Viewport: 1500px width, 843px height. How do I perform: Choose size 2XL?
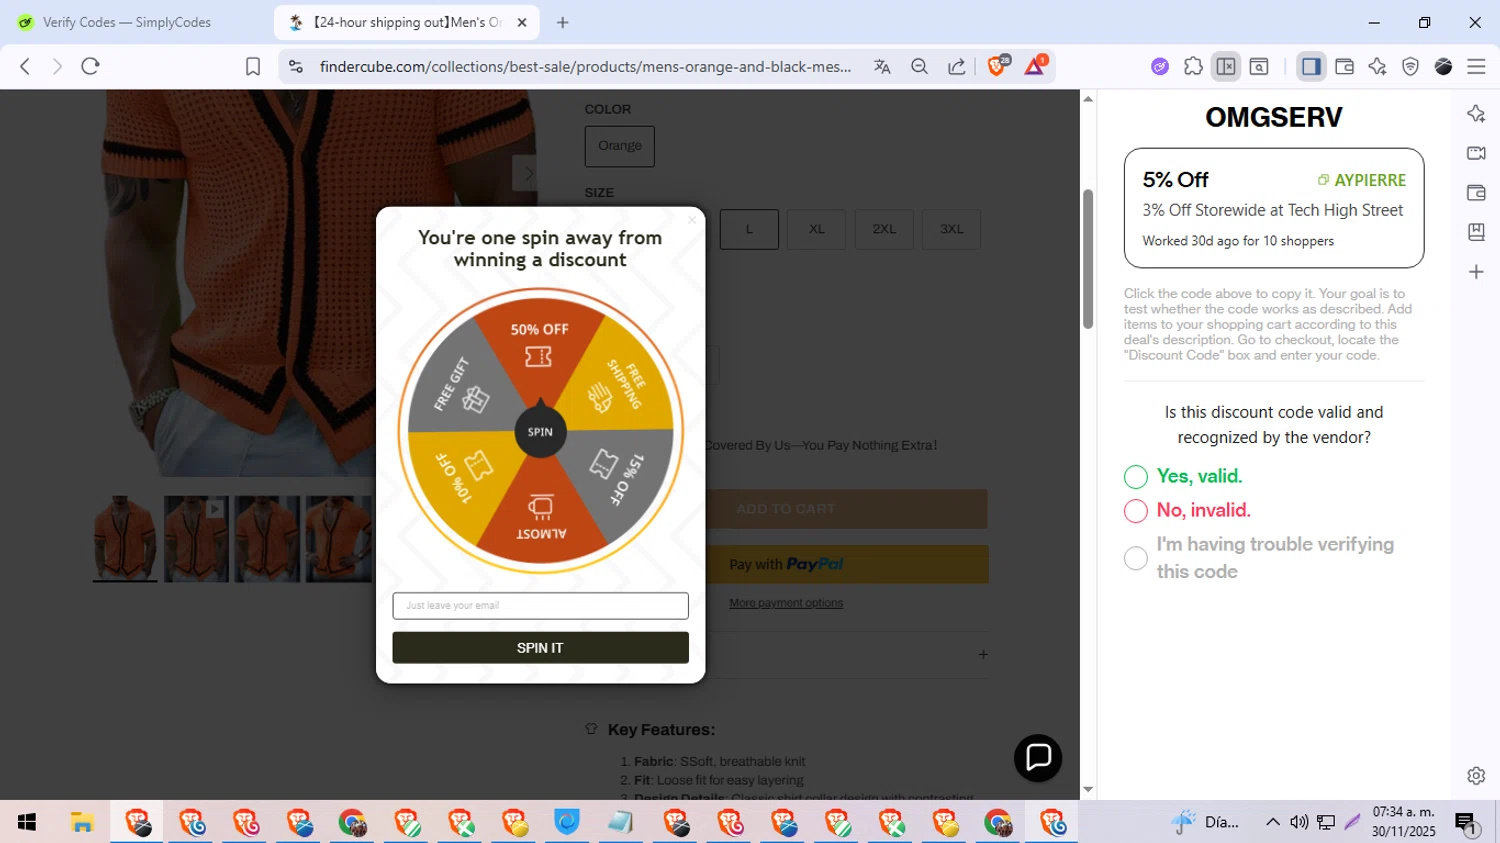884,229
